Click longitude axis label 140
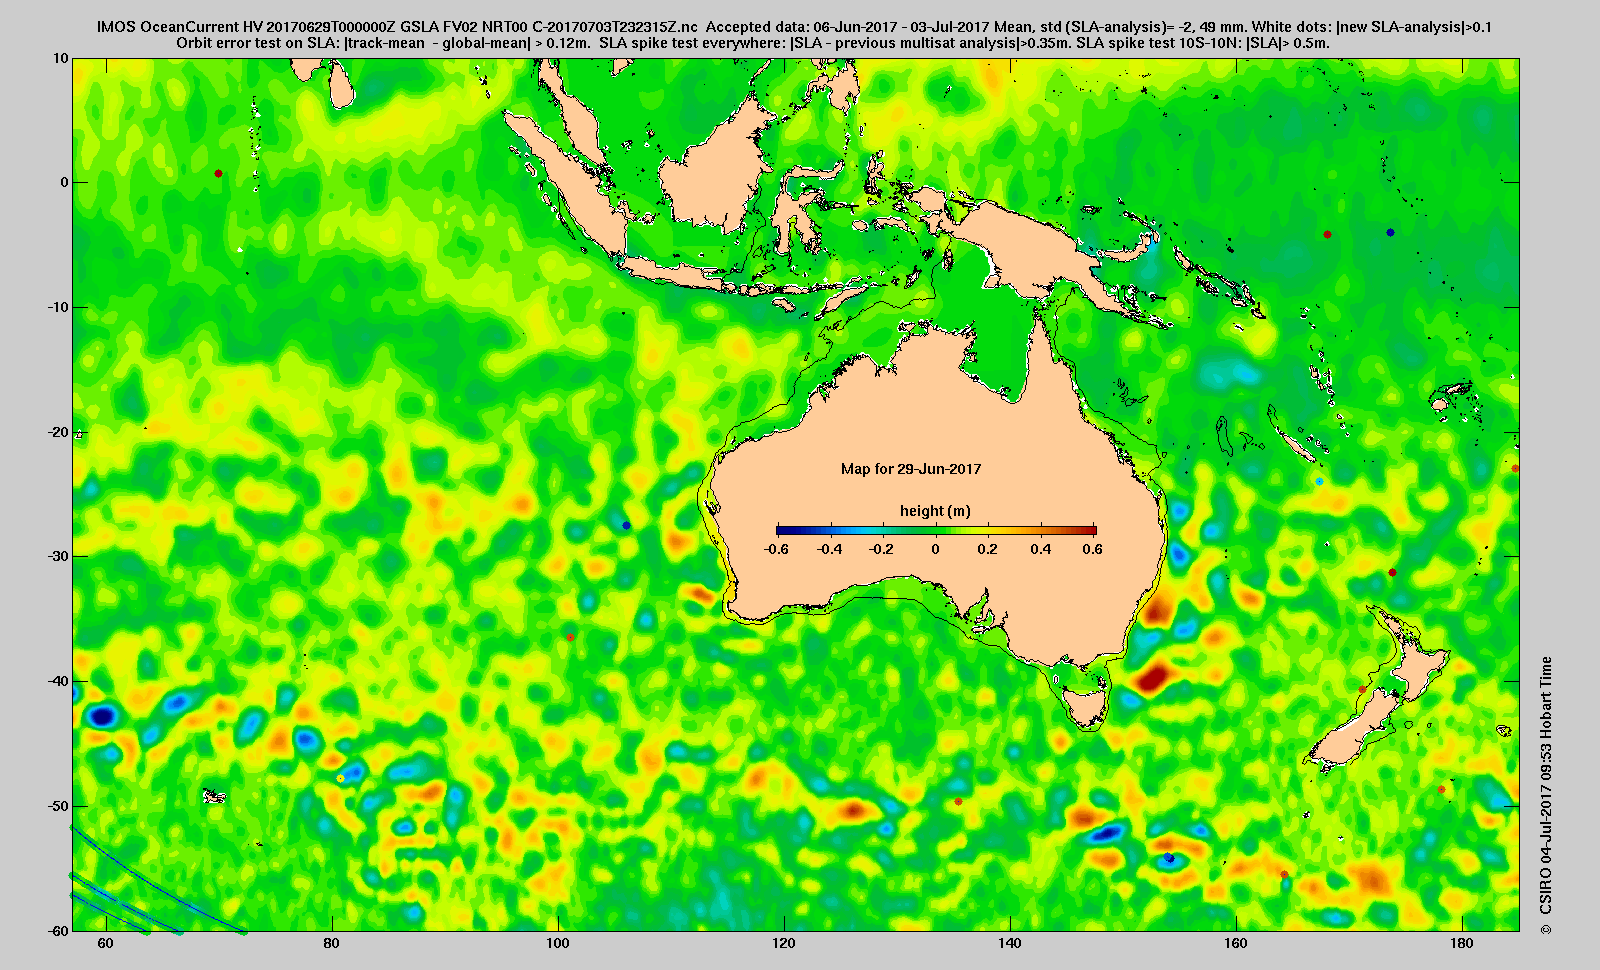The height and width of the screenshot is (970, 1600). tap(1010, 944)
